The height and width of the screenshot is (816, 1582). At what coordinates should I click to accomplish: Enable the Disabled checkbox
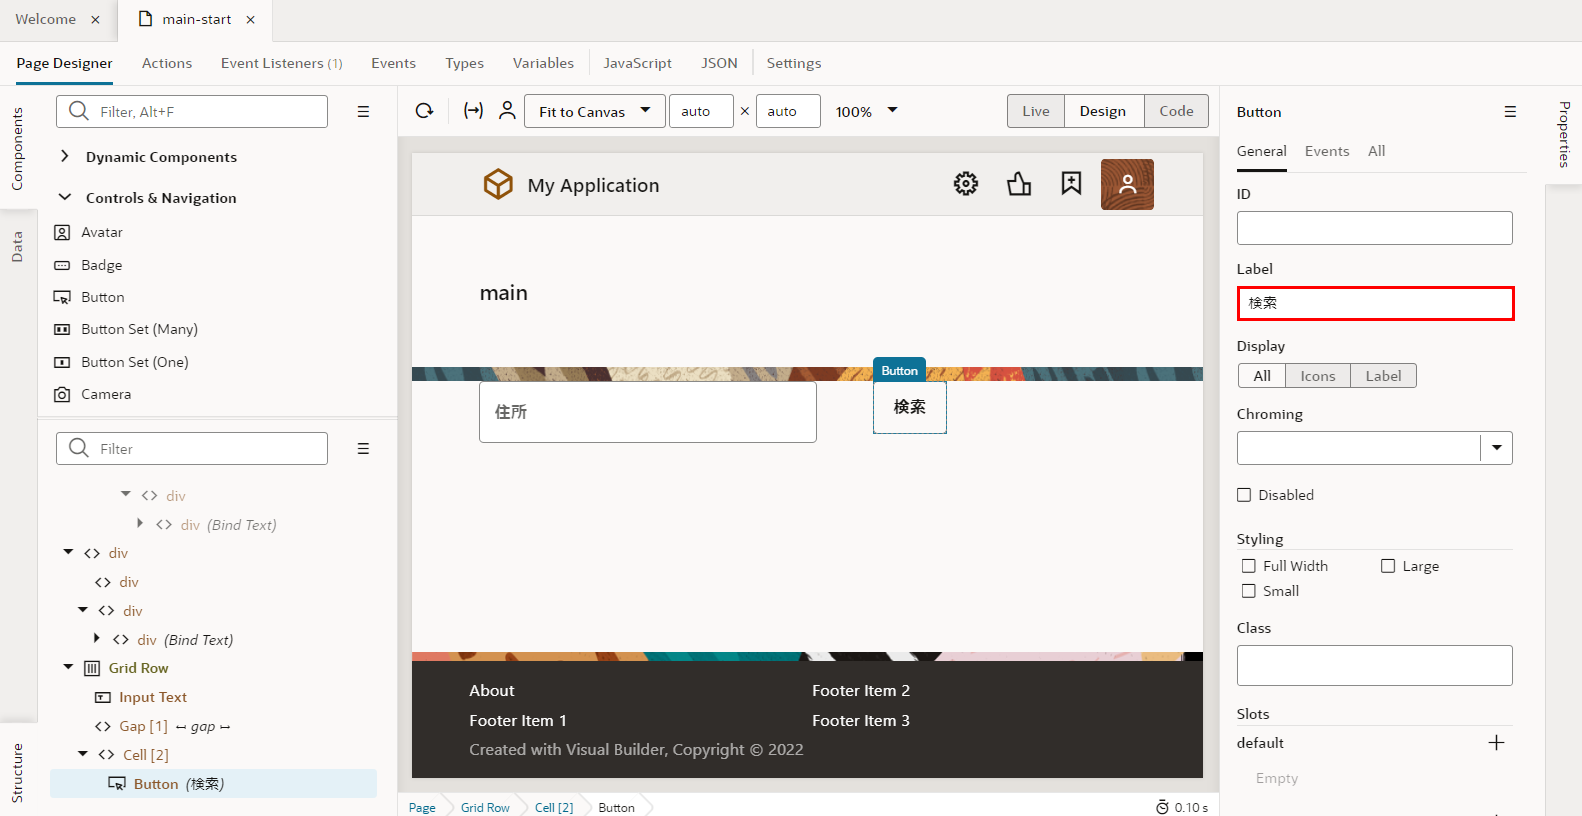coord(1244,495)
